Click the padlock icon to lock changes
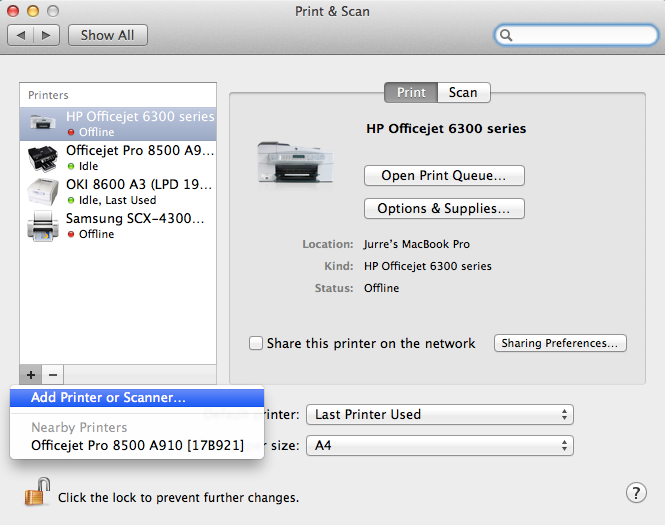Screen dimensions: 665x525 [37, 491]
